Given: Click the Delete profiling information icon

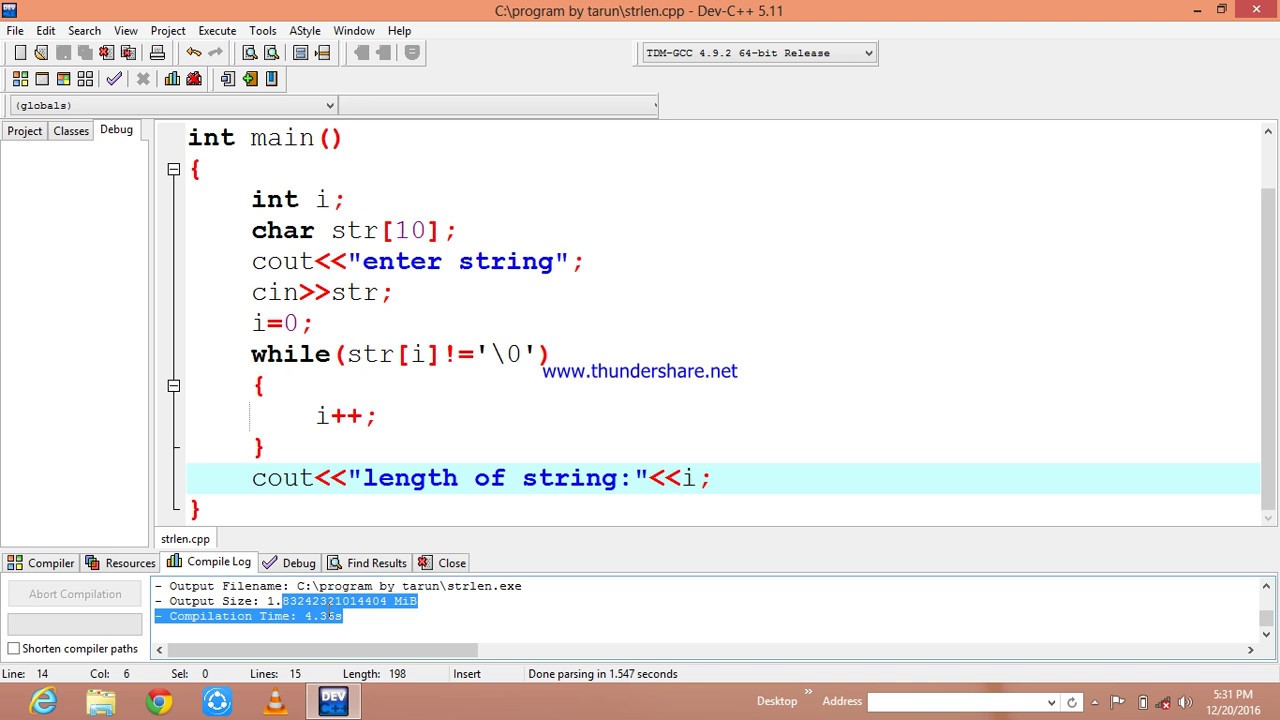Looking at the screenshot, I should (x=194, y=79).
